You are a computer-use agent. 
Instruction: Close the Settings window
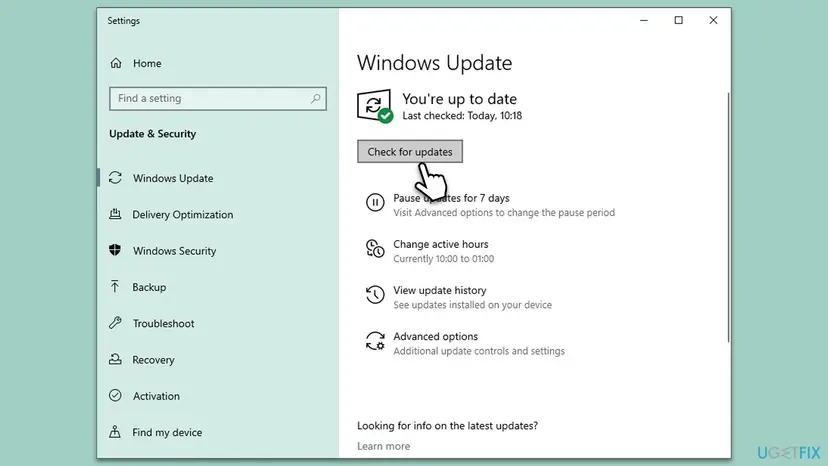click(x=713, y=20)
